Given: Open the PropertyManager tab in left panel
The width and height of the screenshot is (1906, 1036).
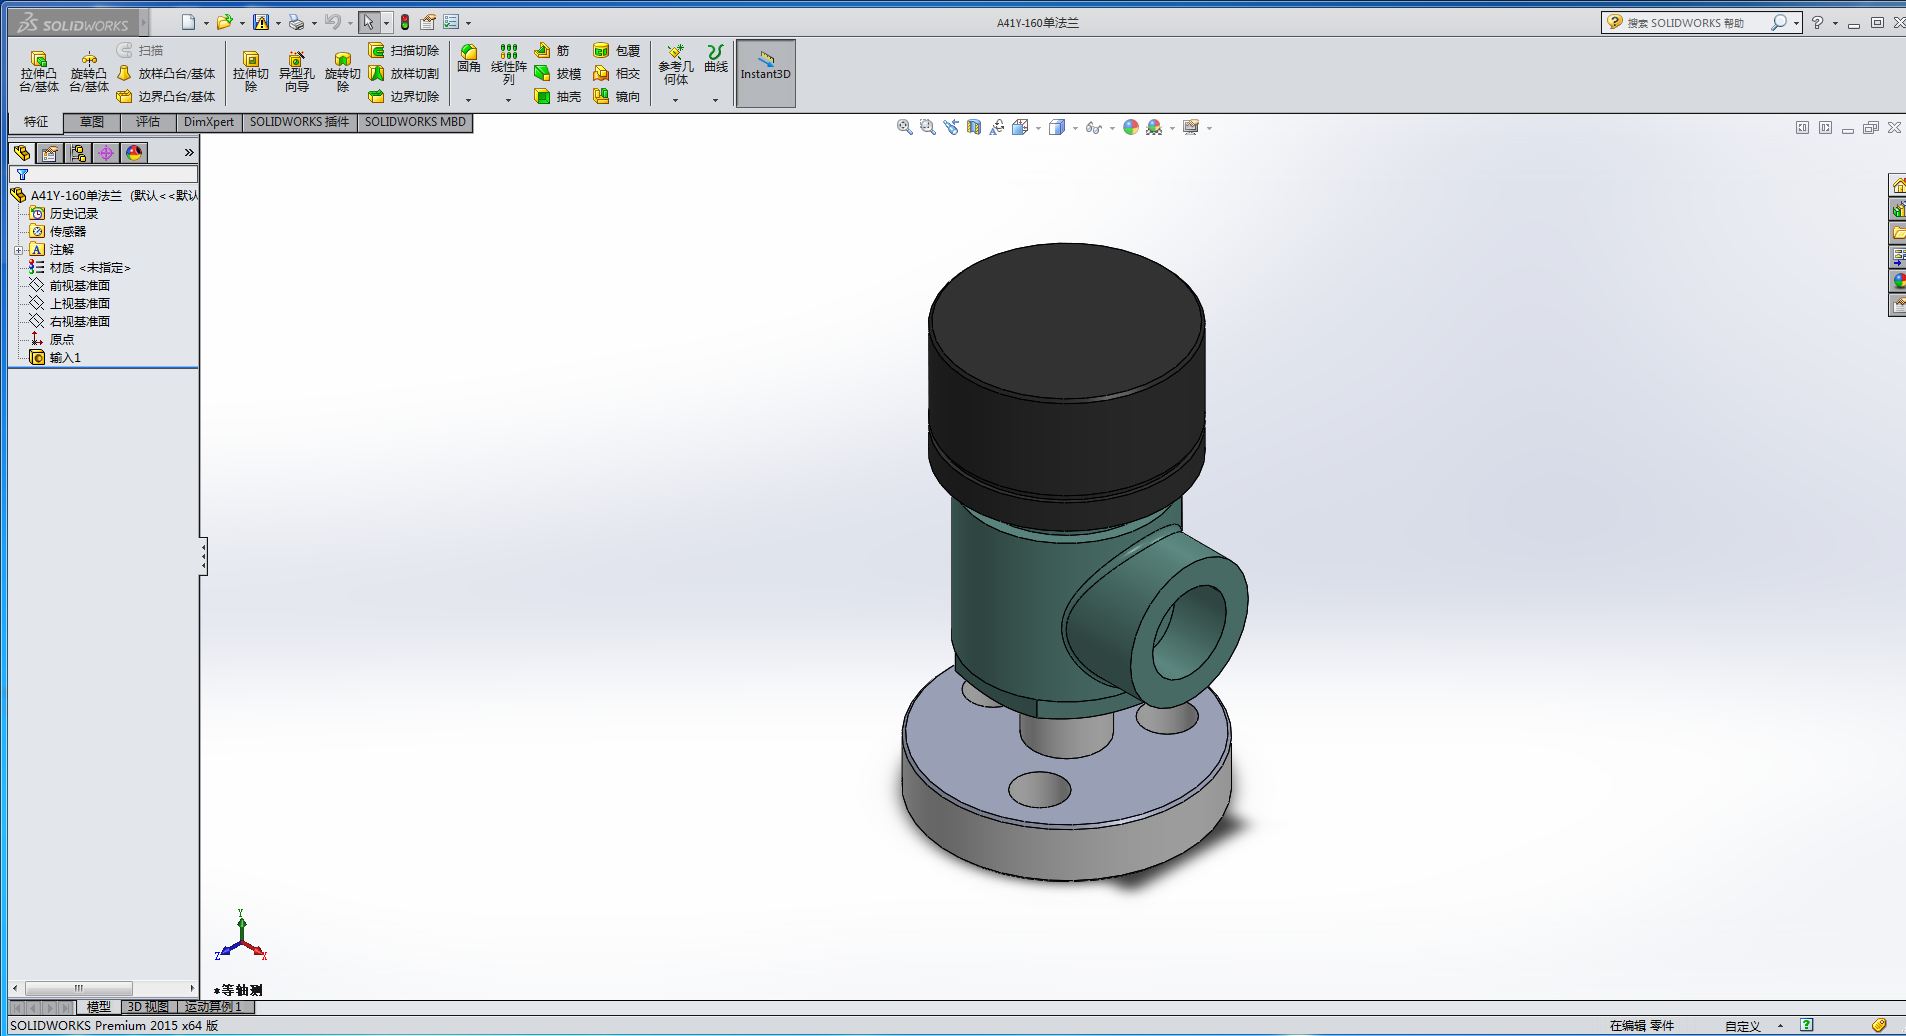Looking at the screenshot, I should [50, 153].
